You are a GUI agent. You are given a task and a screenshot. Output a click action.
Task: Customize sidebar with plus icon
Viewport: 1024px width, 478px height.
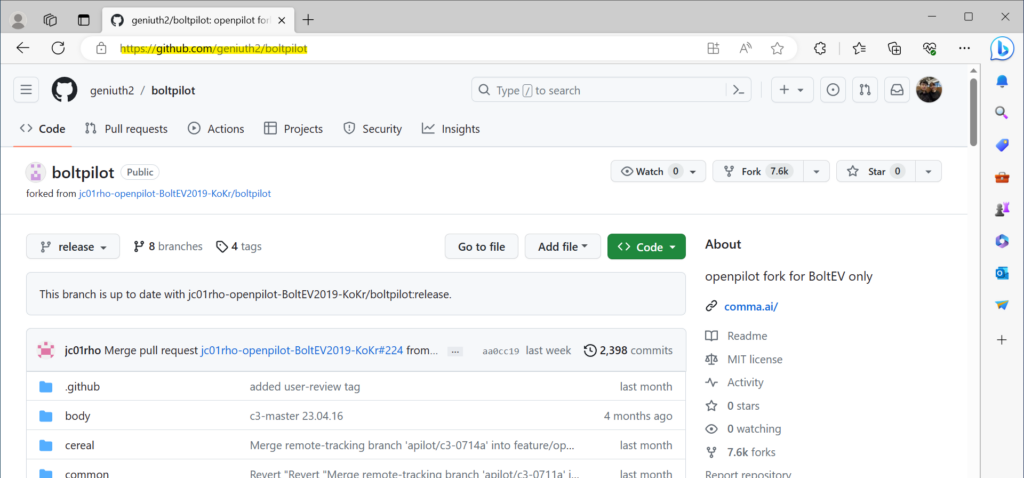(x=1002, y=340)
